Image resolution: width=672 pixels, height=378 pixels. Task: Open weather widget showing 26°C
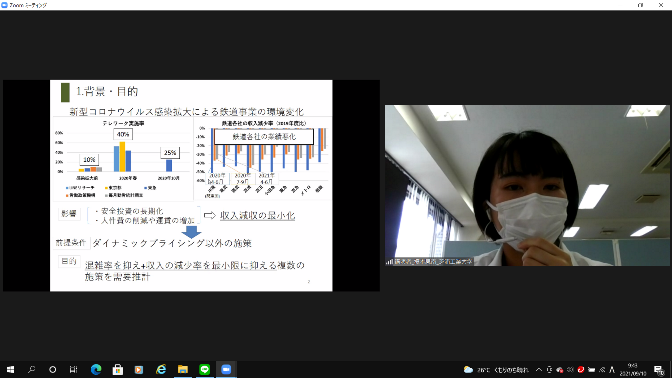coord(496,370)
